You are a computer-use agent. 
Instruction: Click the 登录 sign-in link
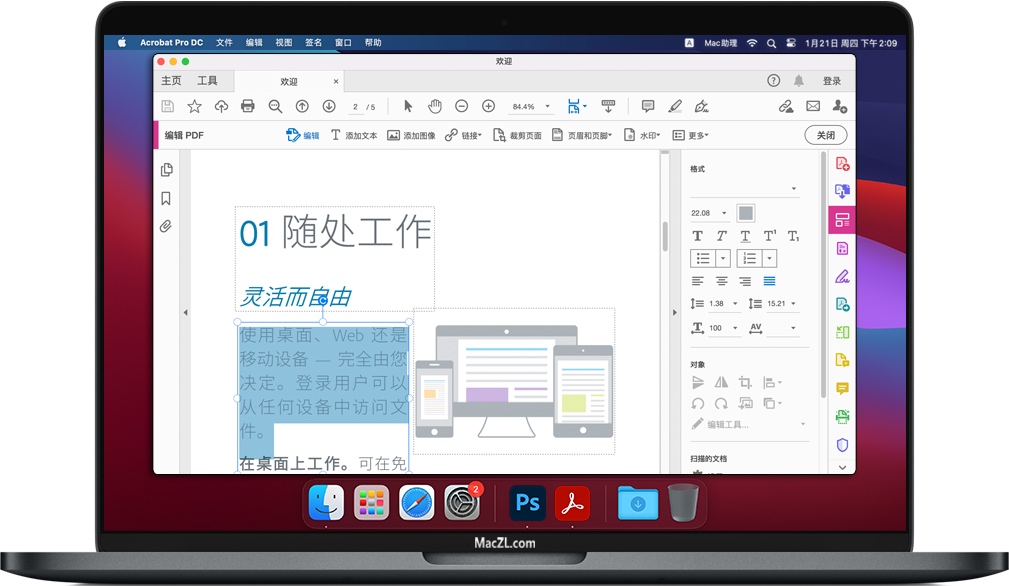831,81
